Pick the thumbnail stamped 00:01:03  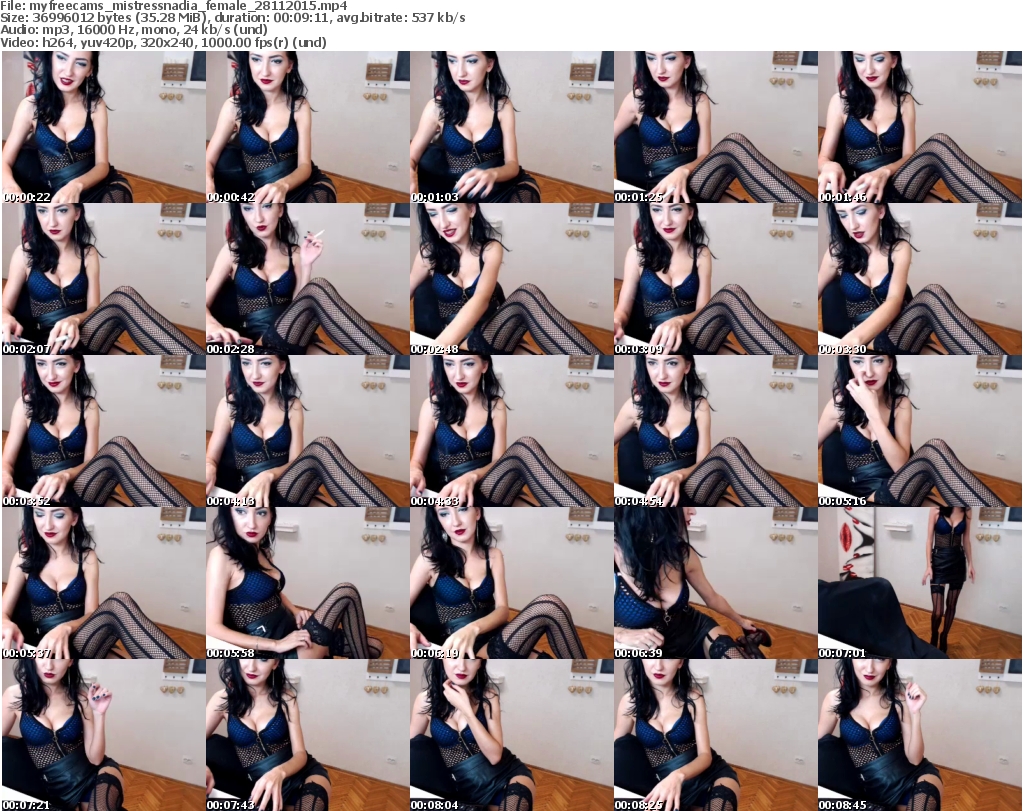pyautogui.click(x=511, y=127)
